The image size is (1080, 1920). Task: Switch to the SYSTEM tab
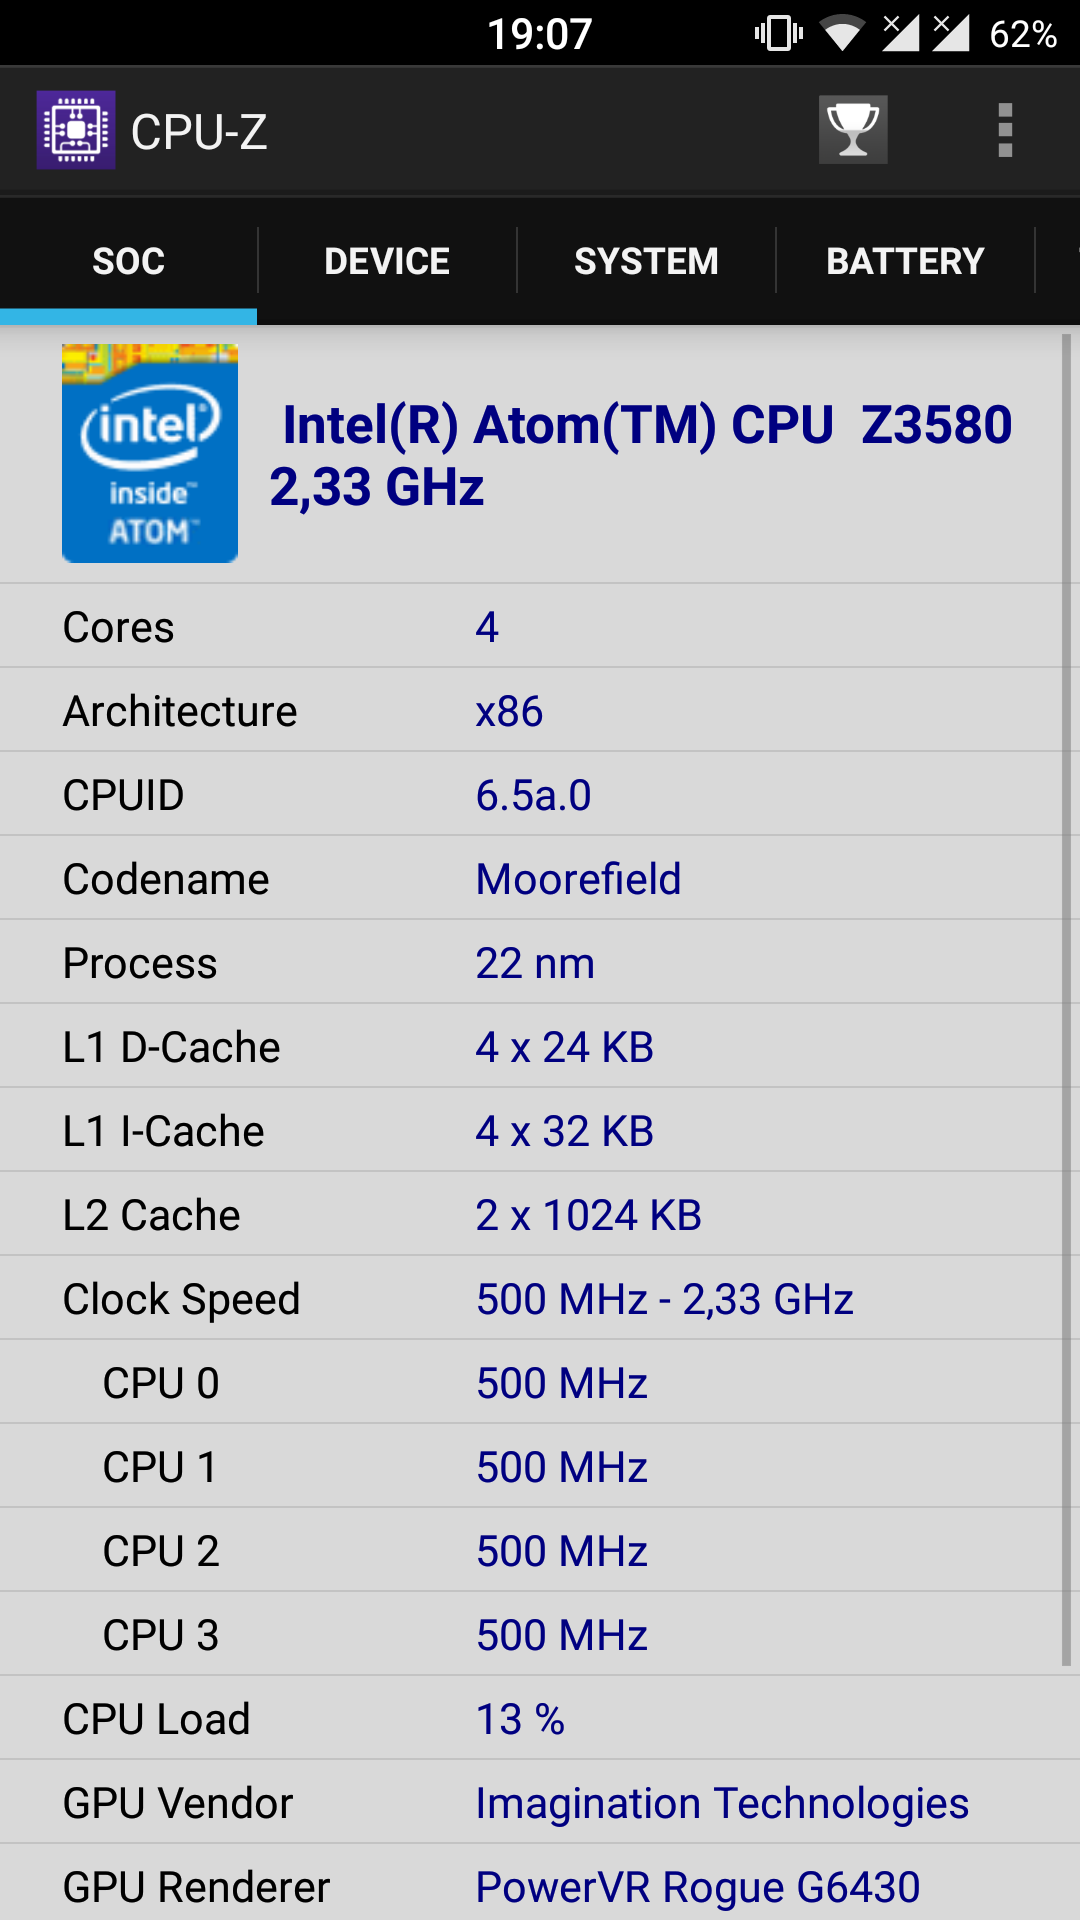tap(646, 261)
